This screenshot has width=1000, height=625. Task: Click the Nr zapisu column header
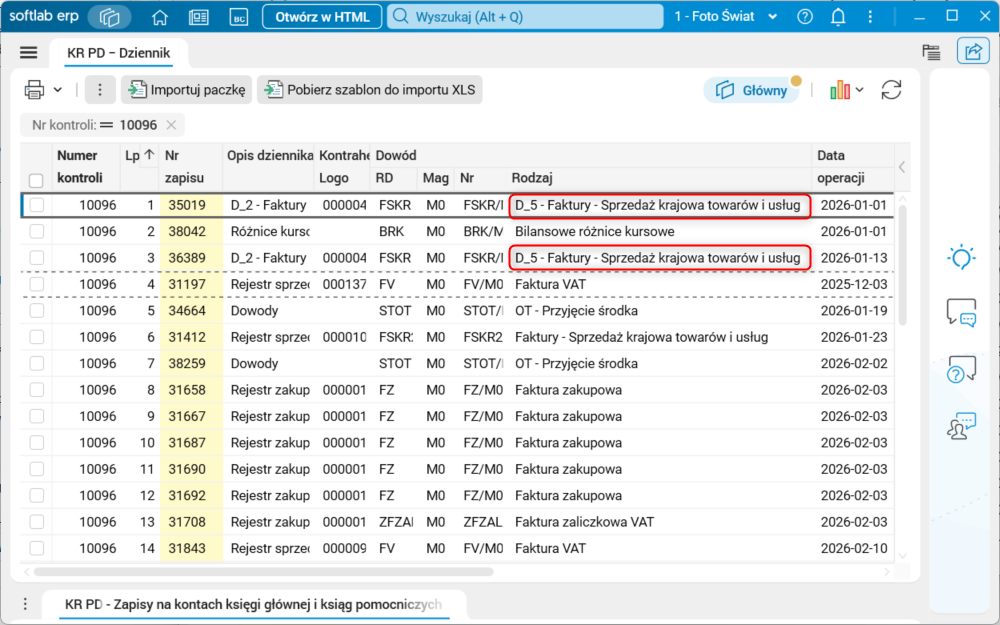point(190,166)
